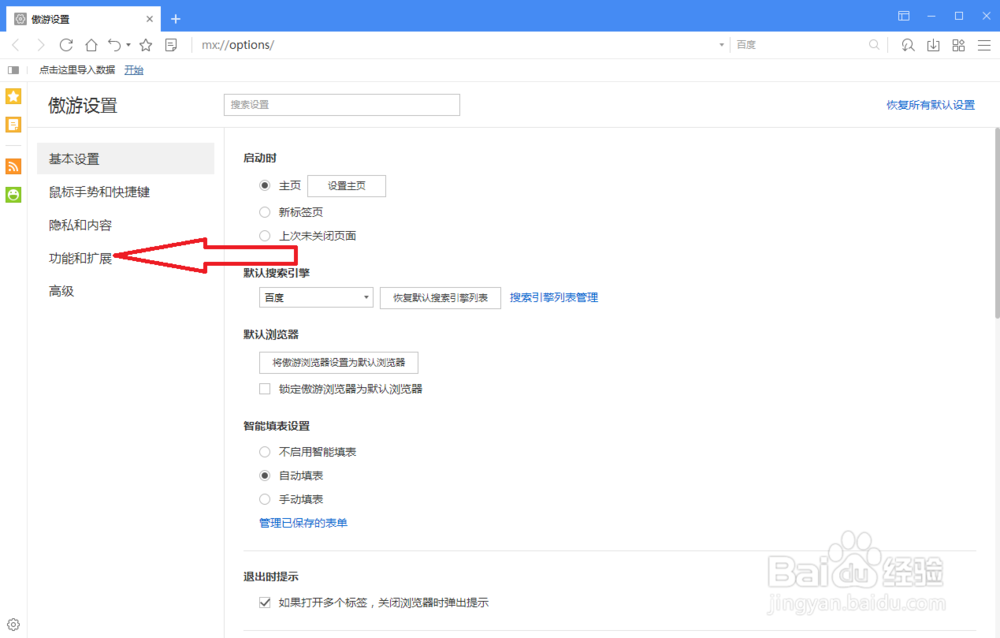Click the settings gear at sidebar bottom
Image resolution: width=1000 pixels, height=638 pixels.
tap(13, 625)
